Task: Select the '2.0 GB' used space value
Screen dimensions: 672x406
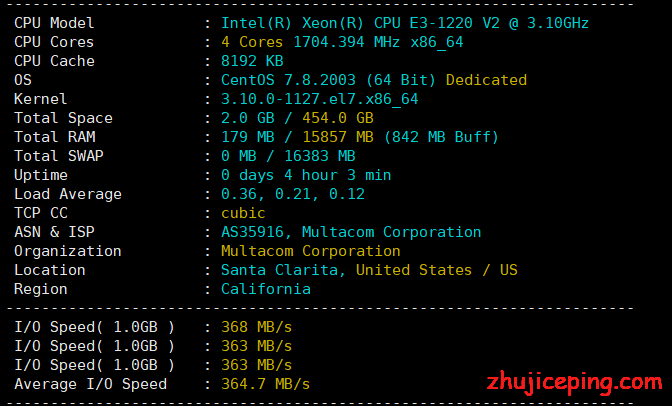Action: coord(248,118)
